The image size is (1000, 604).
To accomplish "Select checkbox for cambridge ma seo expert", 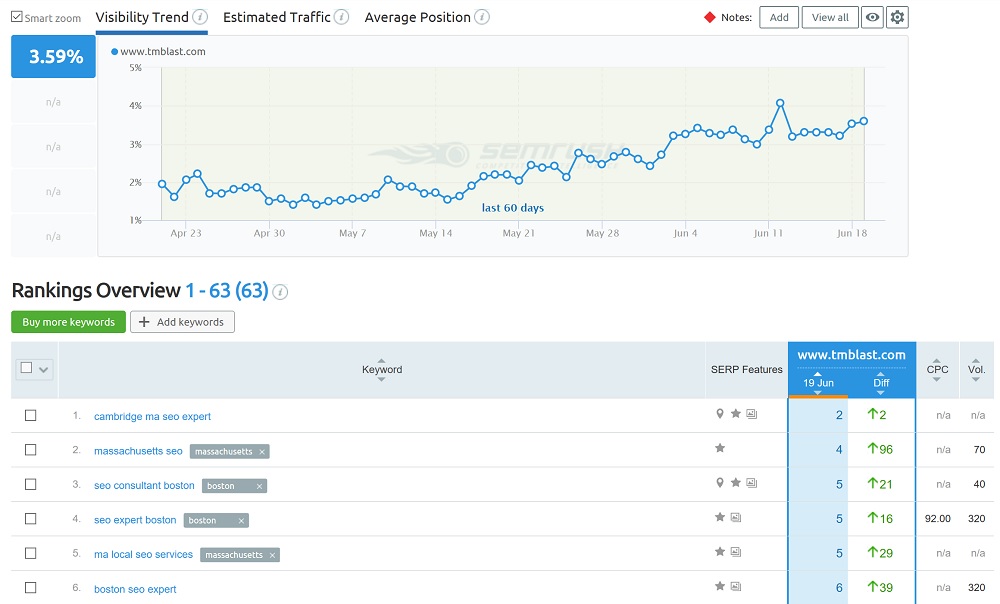I will click(30, 415).
